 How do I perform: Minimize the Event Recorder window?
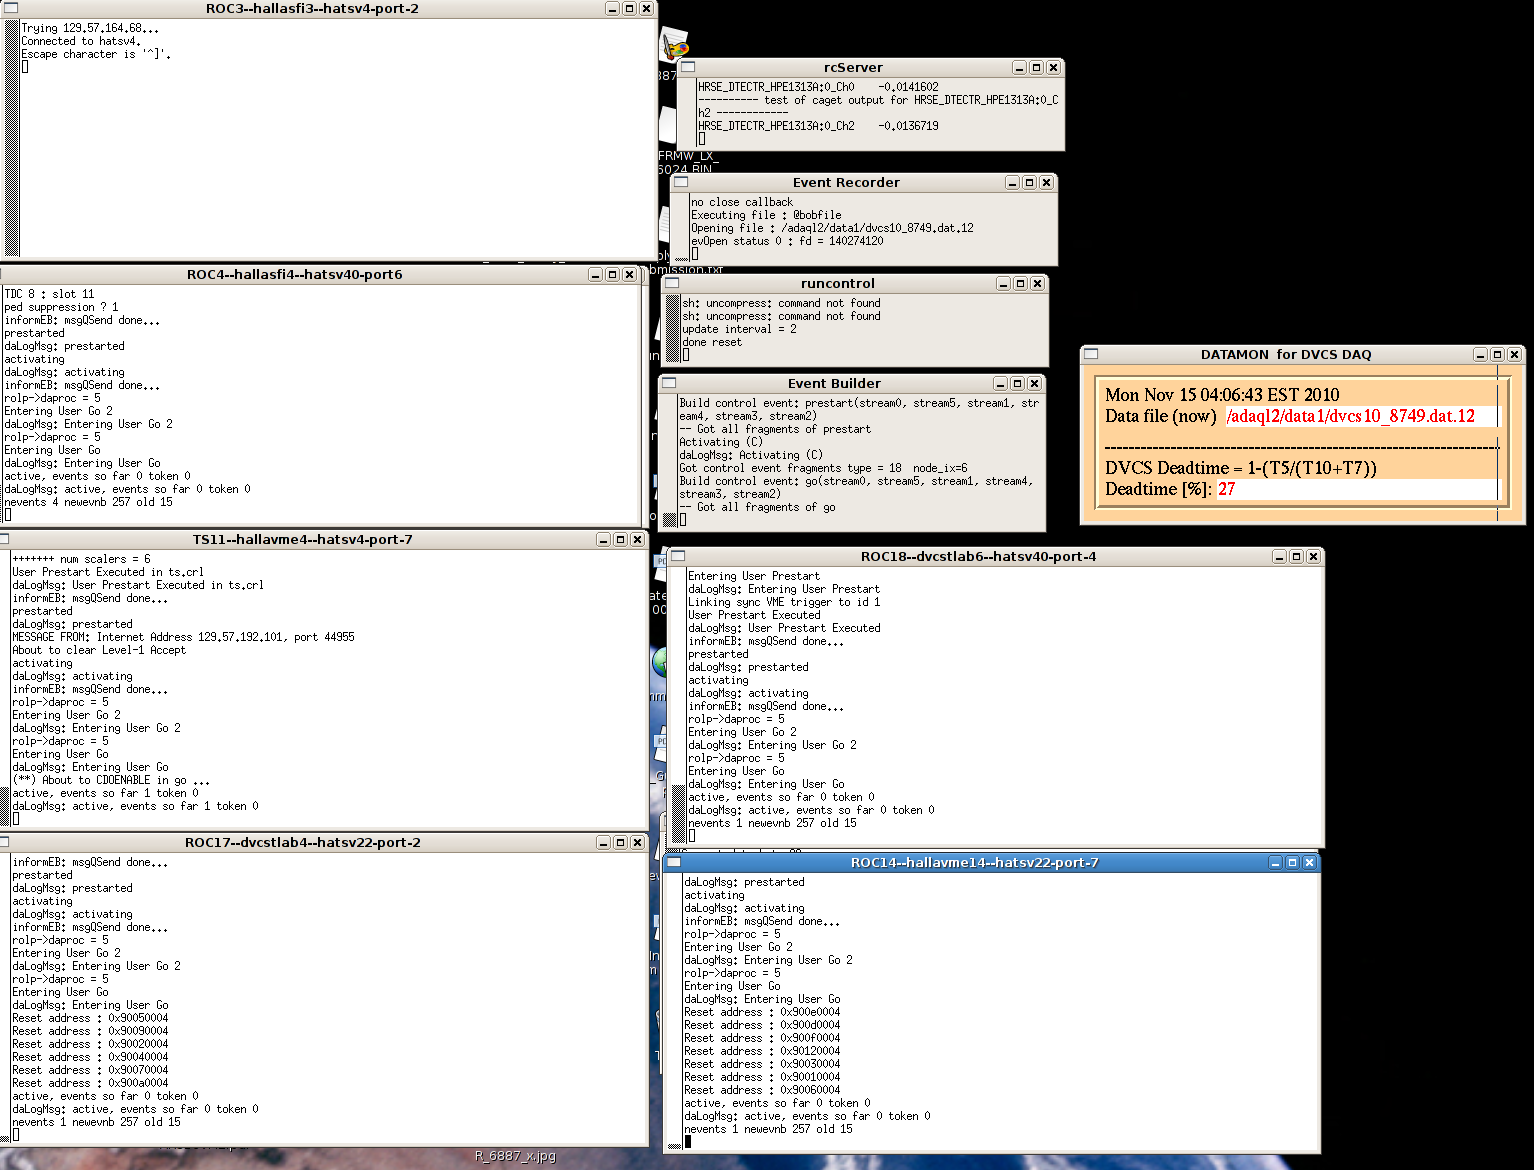click(1012, 182)
